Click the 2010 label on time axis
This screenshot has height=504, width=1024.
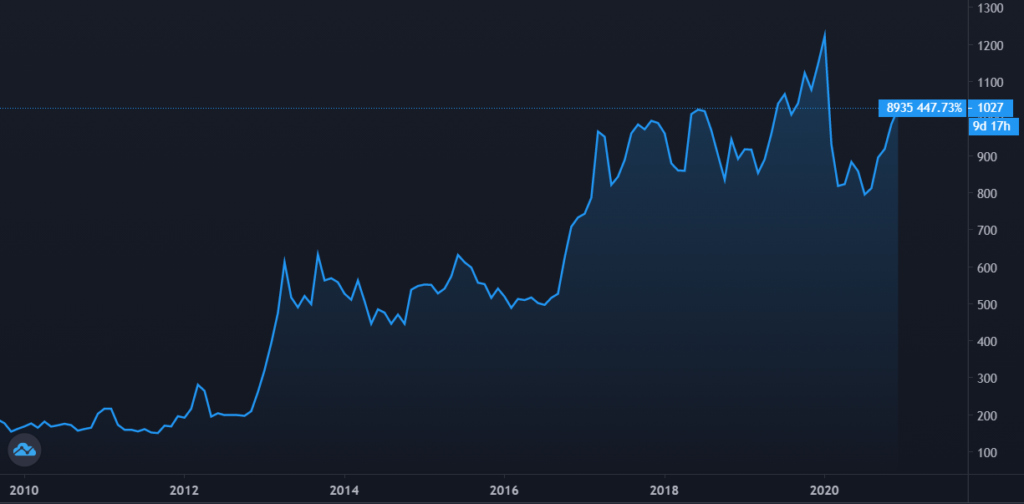24,490
